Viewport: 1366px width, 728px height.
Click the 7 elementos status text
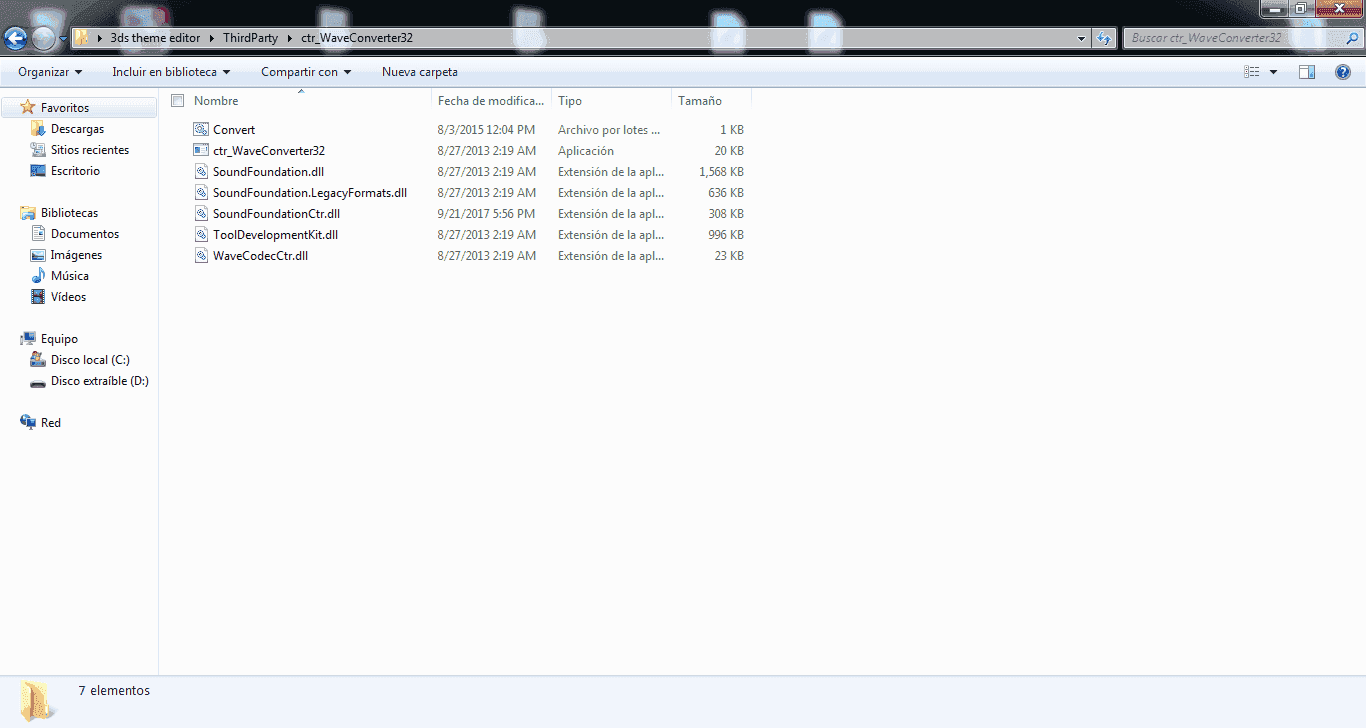tap(114, 691)
